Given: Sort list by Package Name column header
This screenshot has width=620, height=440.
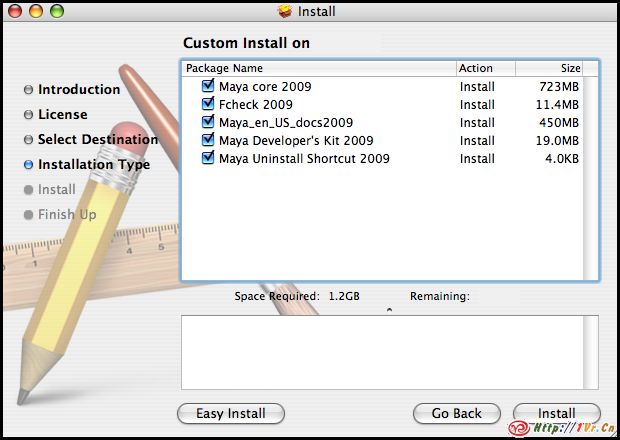Looking at the screenshot, I should point(317,69).
